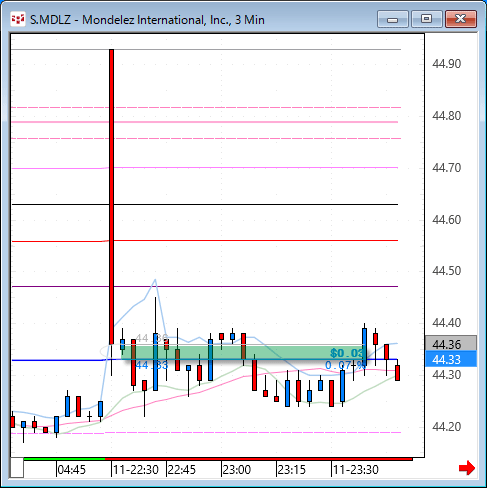Click the 44.60 price scale label
The image size is (487, 488).
point(446,220)
